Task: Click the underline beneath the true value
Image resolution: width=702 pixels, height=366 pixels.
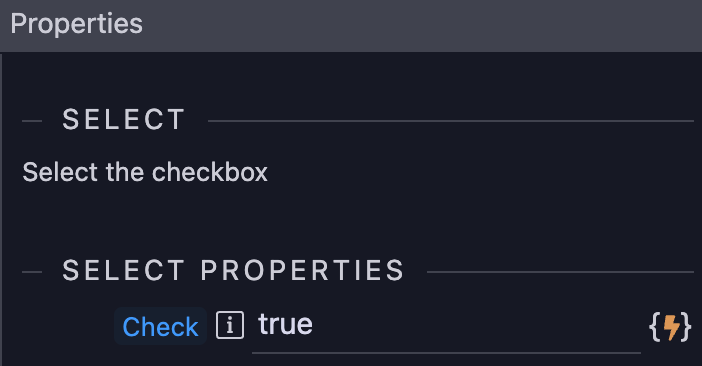Action: (446, 353)
